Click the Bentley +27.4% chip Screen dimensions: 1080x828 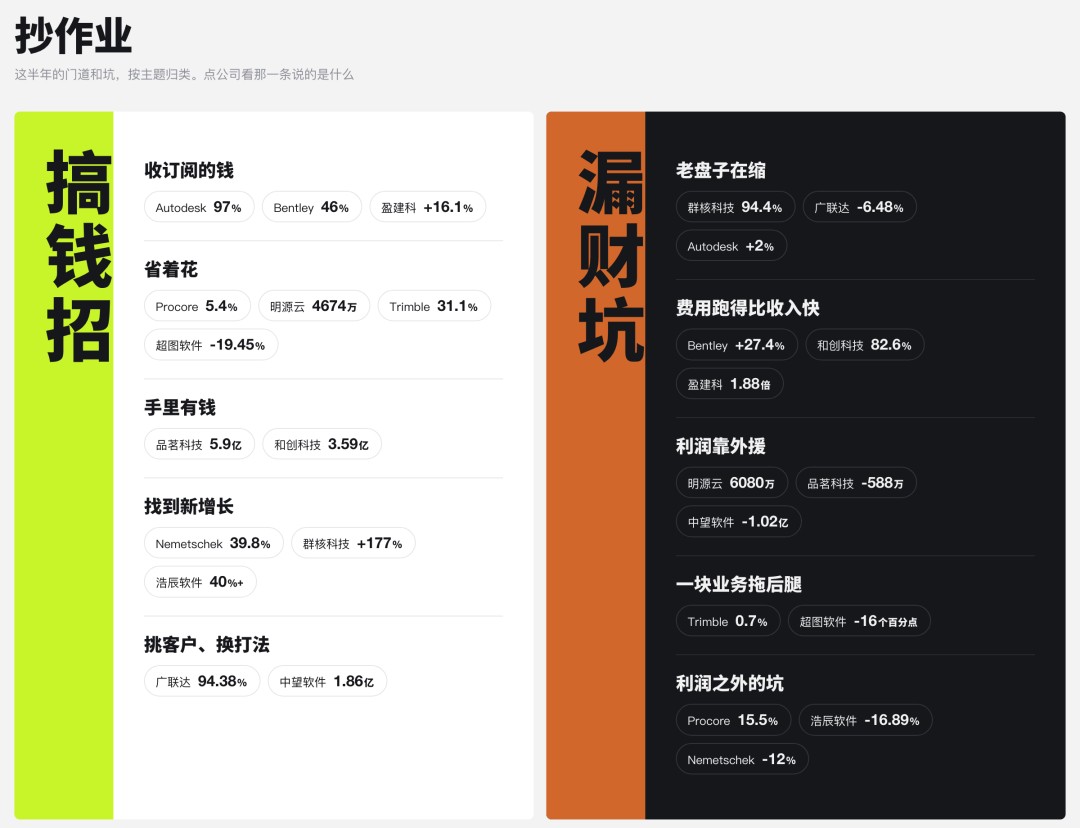(x=737, y=345)
